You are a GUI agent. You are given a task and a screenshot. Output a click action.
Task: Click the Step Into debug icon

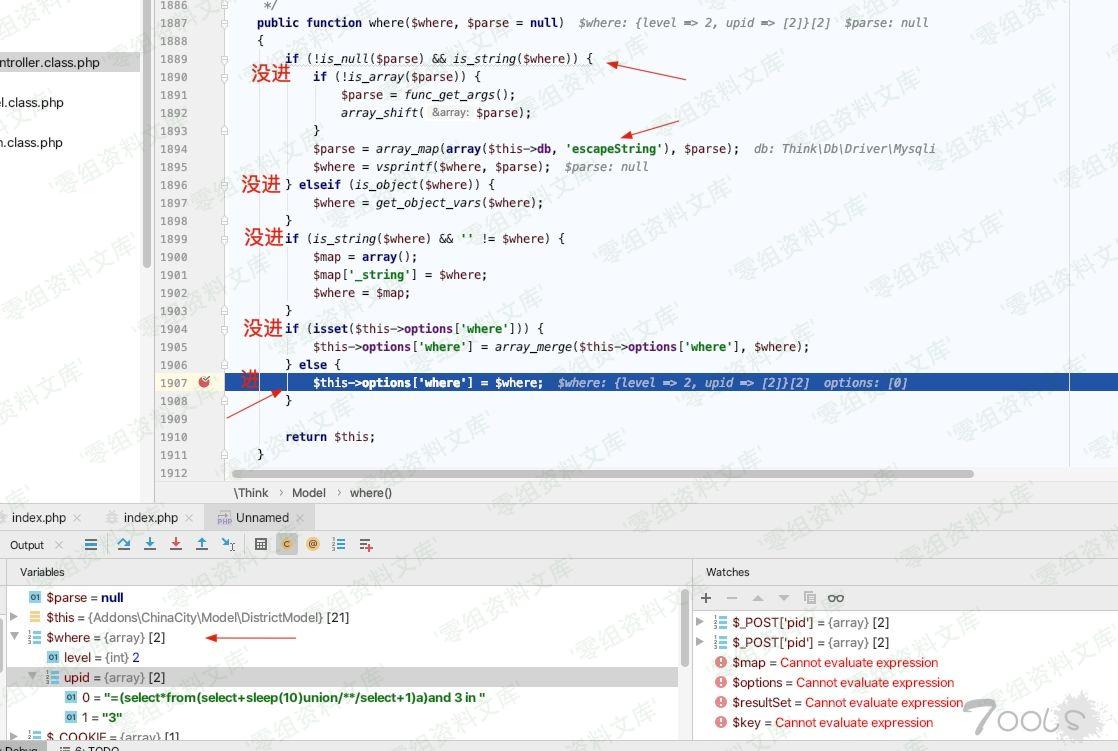(150, 544)
